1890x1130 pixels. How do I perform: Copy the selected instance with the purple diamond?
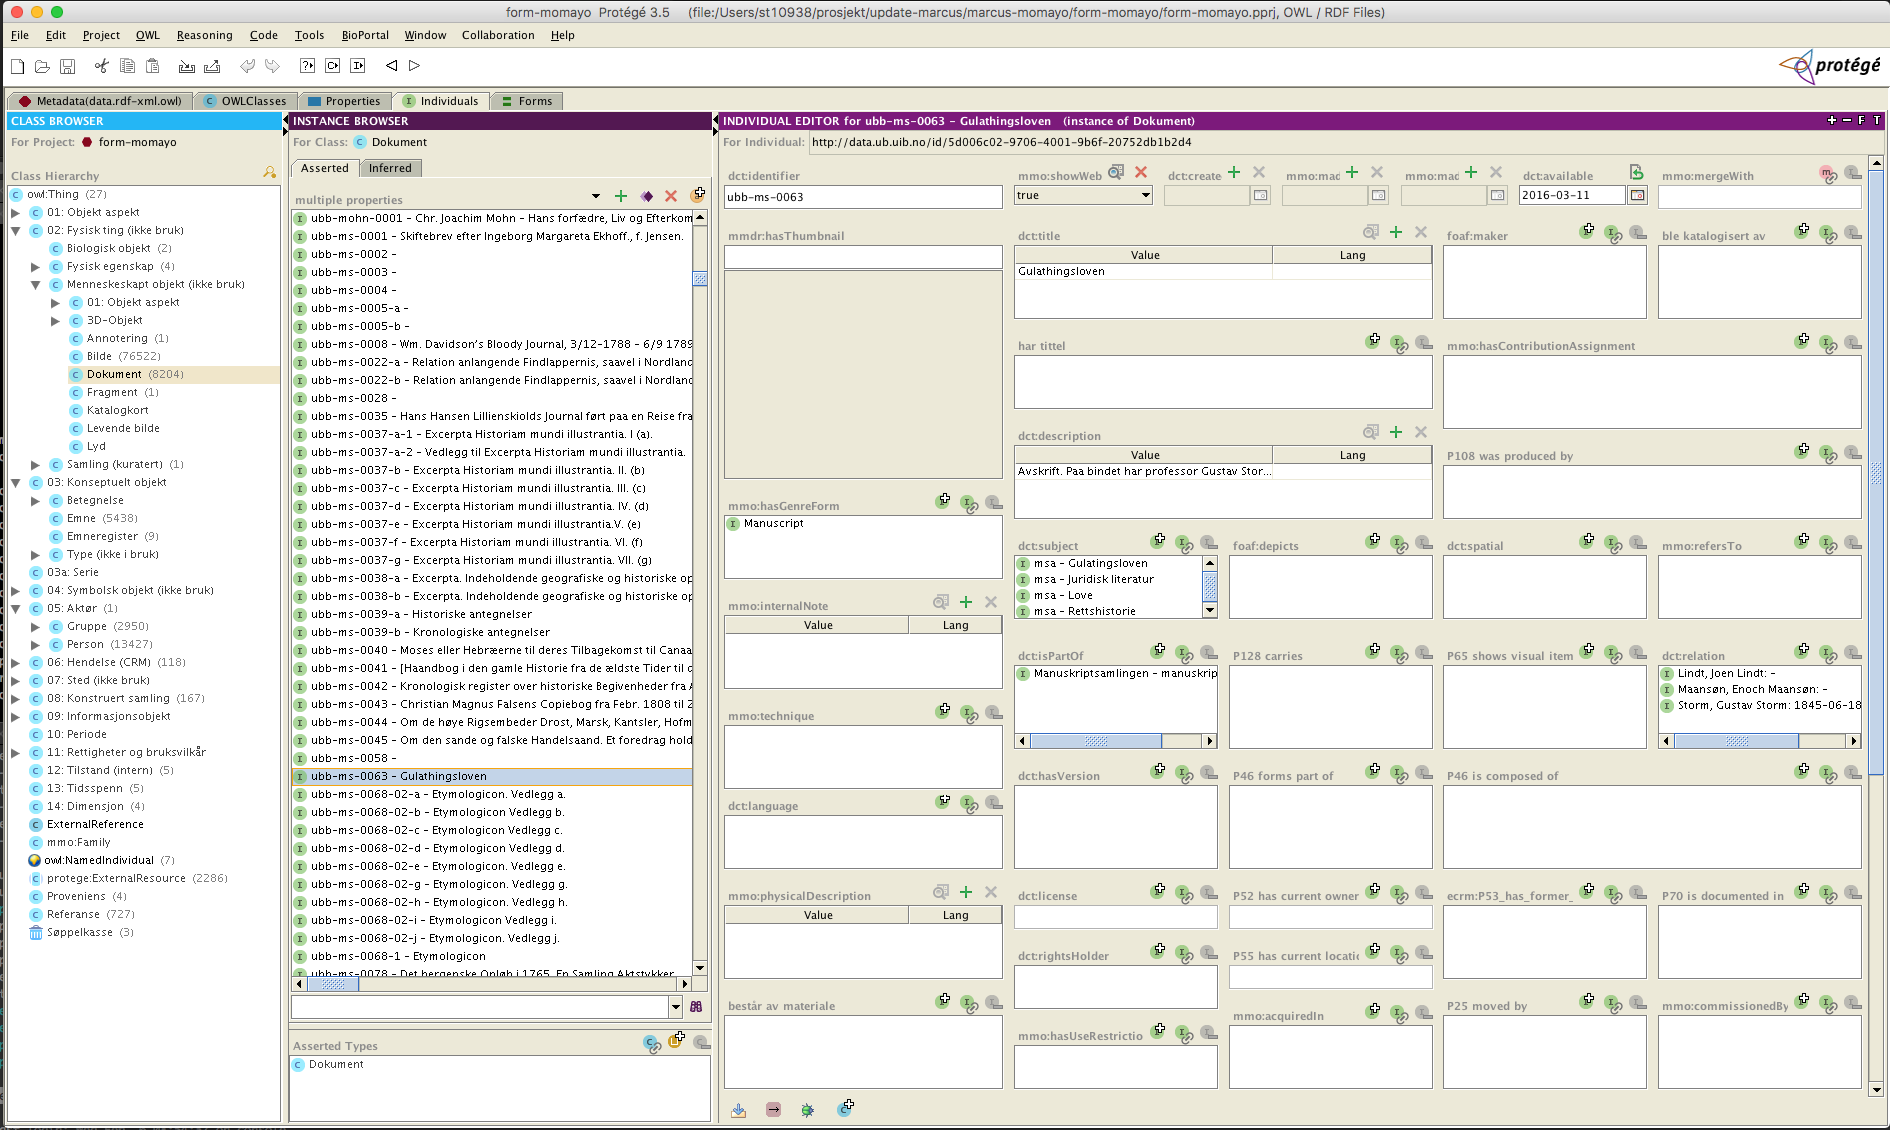647,196
